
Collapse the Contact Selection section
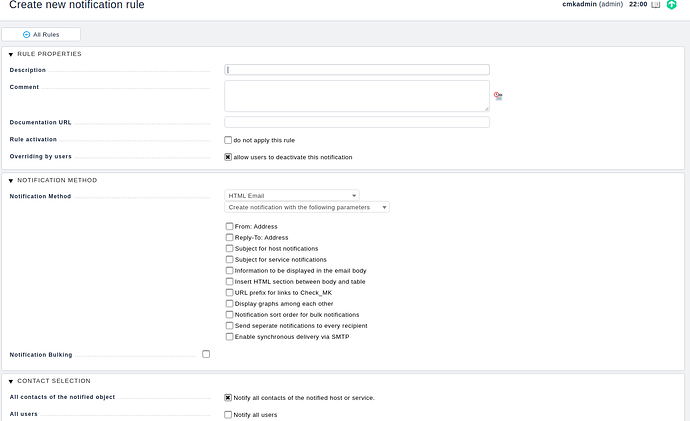pyautogui.click(x=11, y=381)
